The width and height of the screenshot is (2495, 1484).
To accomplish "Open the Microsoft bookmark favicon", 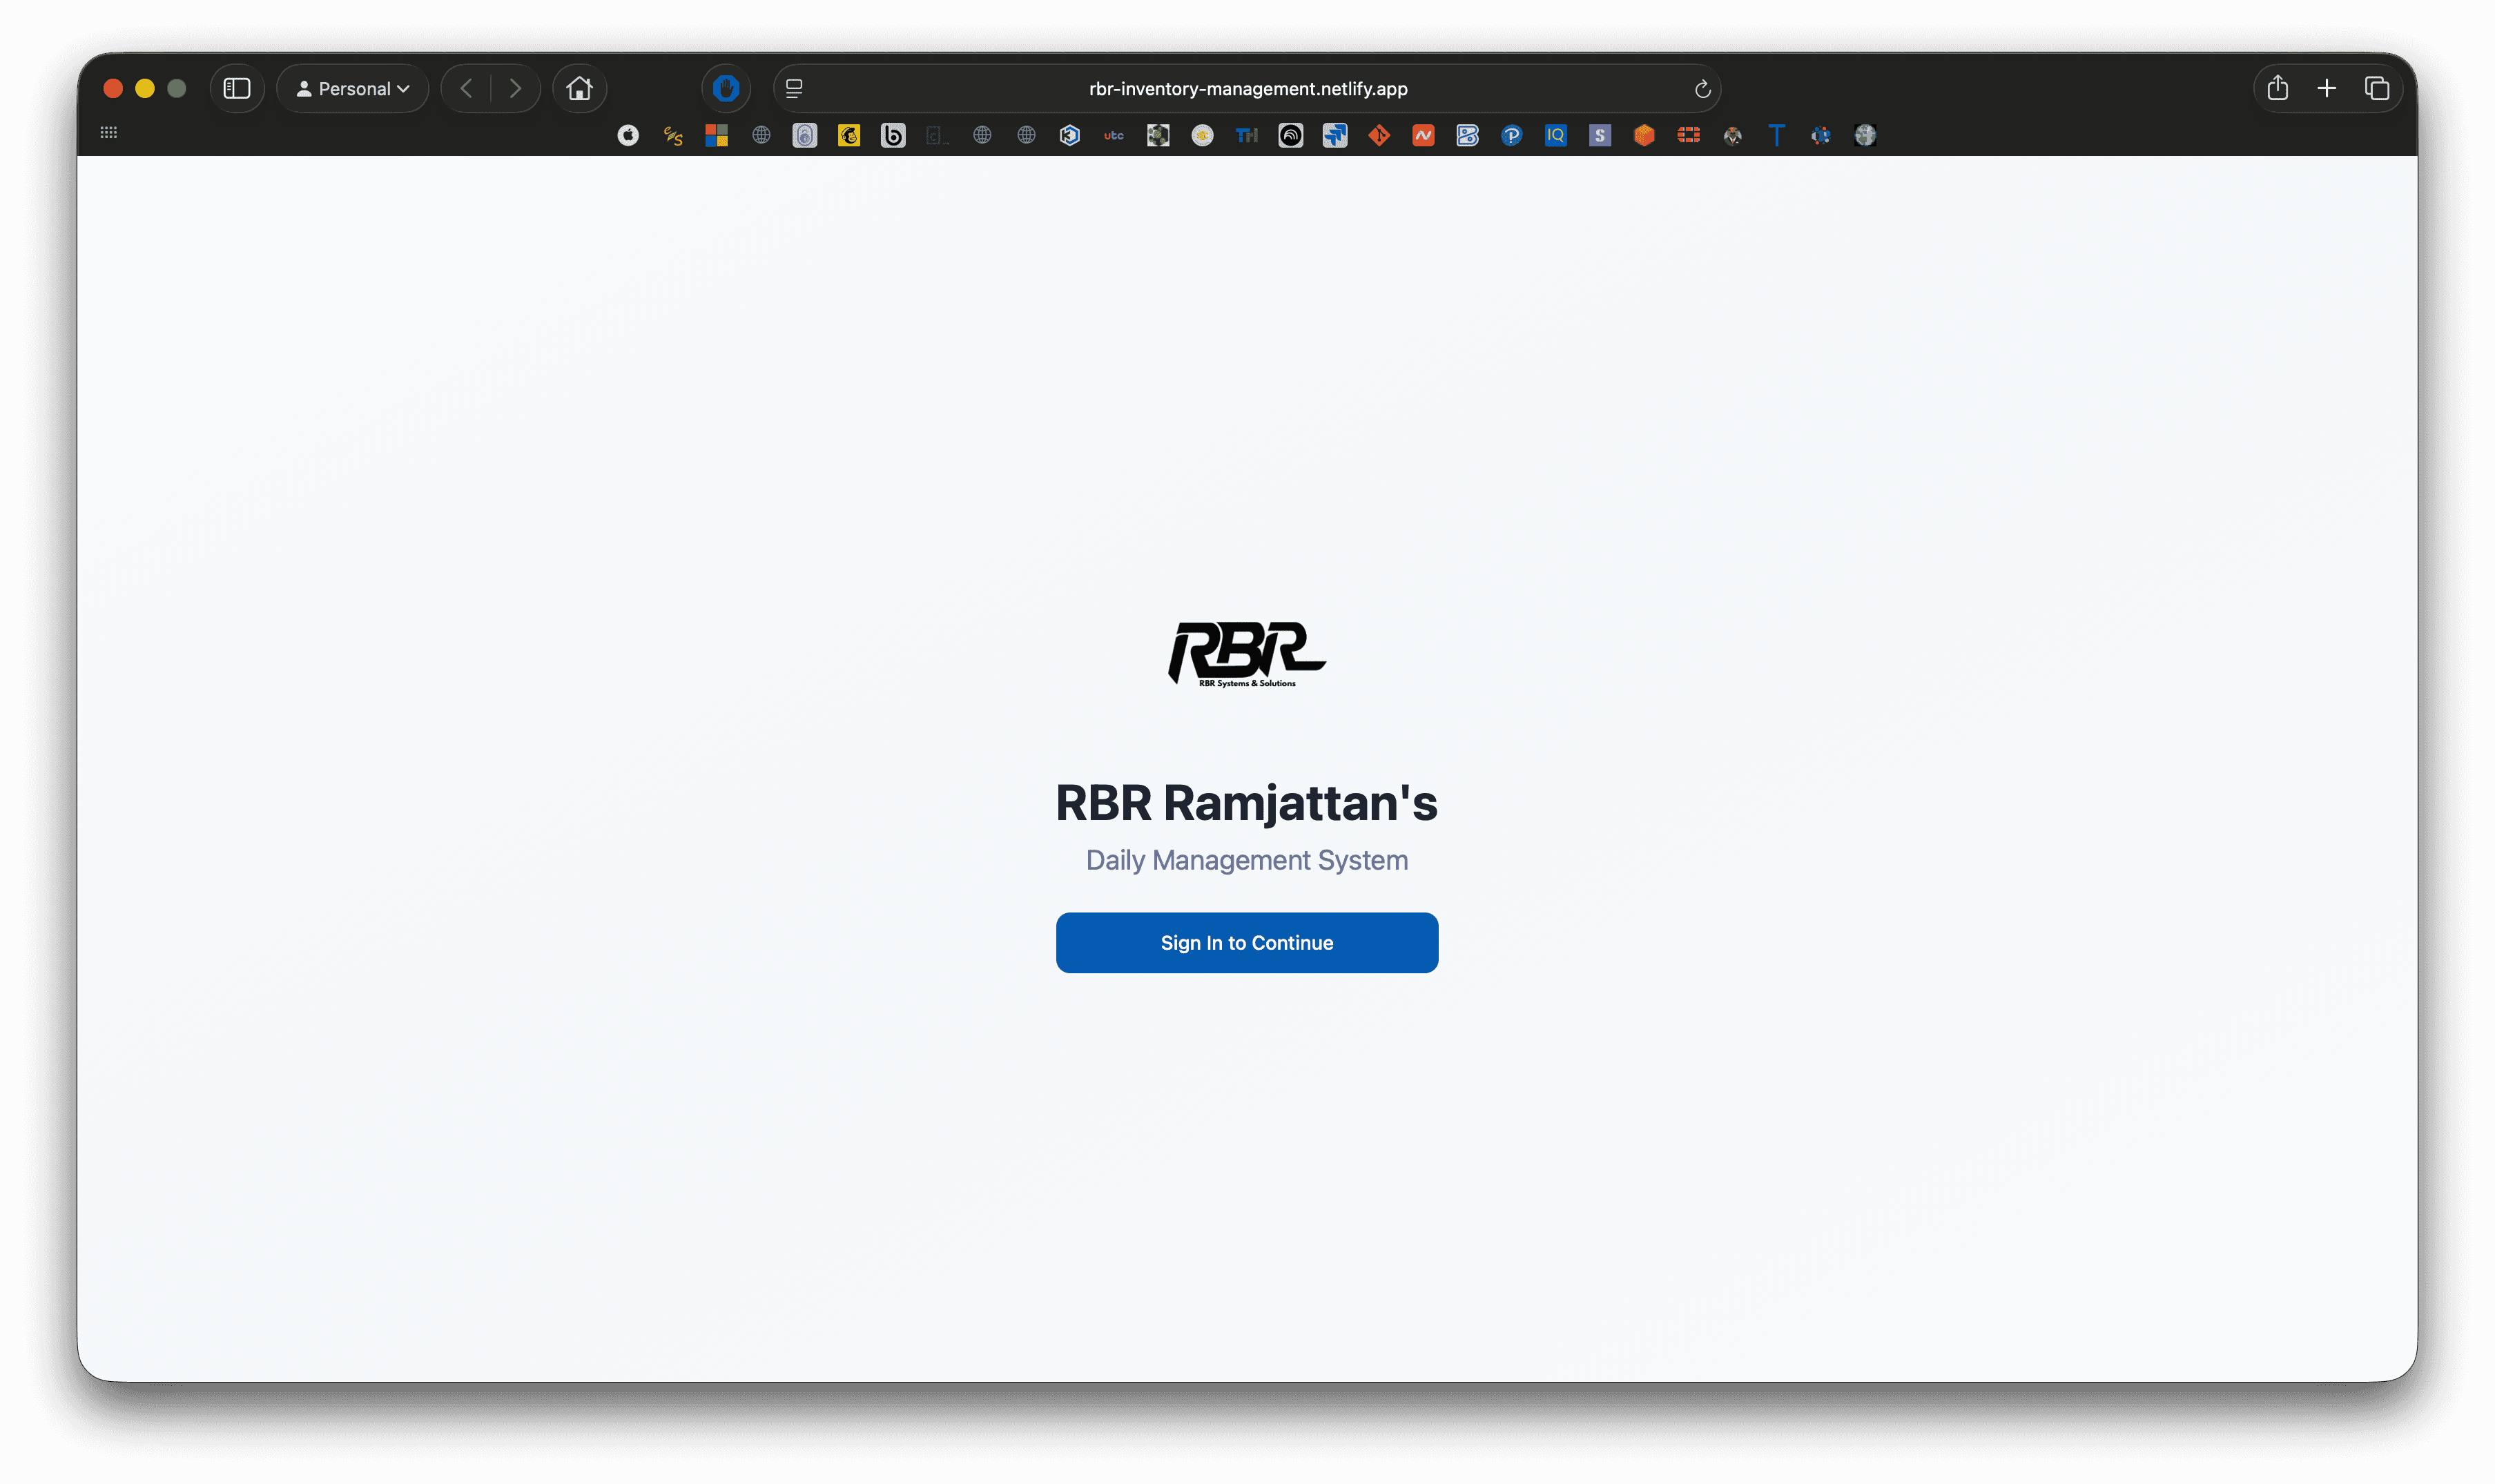I will [x=716, y=136].
